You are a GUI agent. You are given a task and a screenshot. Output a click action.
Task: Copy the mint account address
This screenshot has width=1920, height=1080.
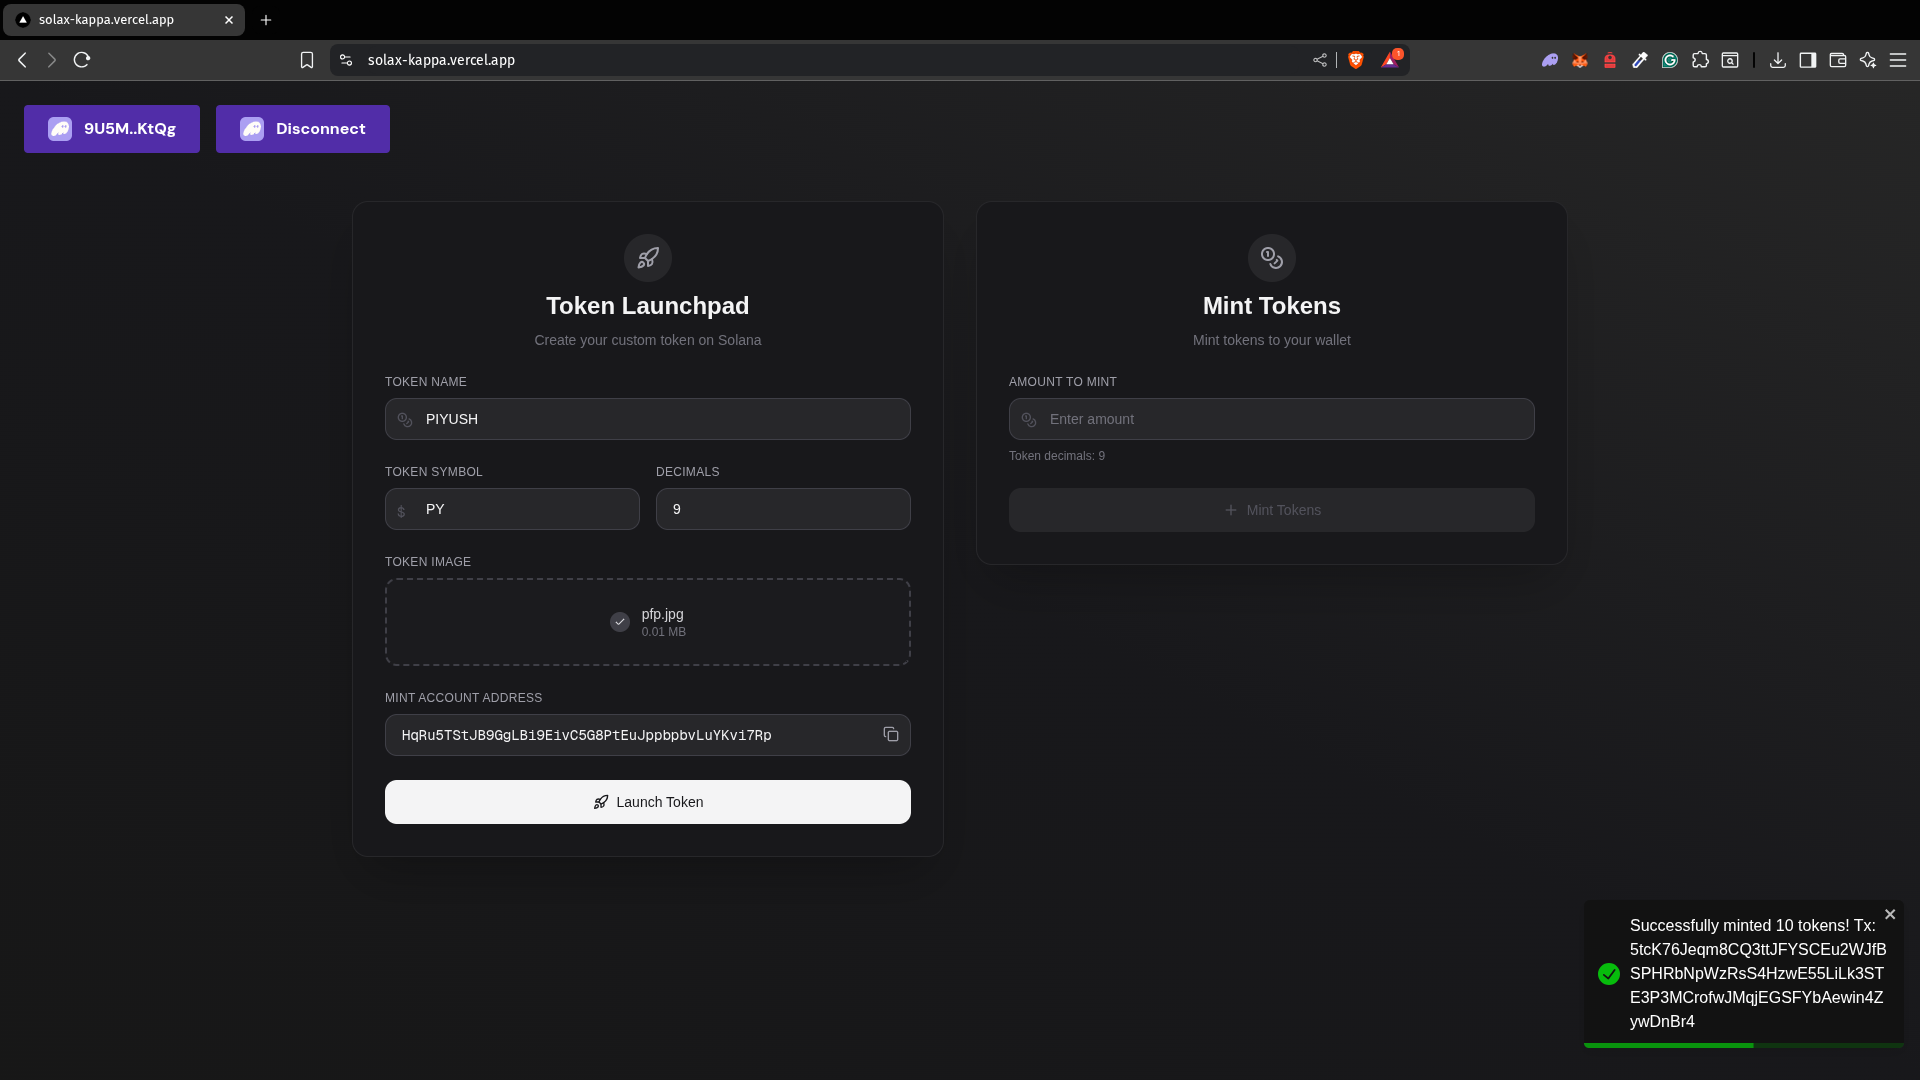pos(890,735)
